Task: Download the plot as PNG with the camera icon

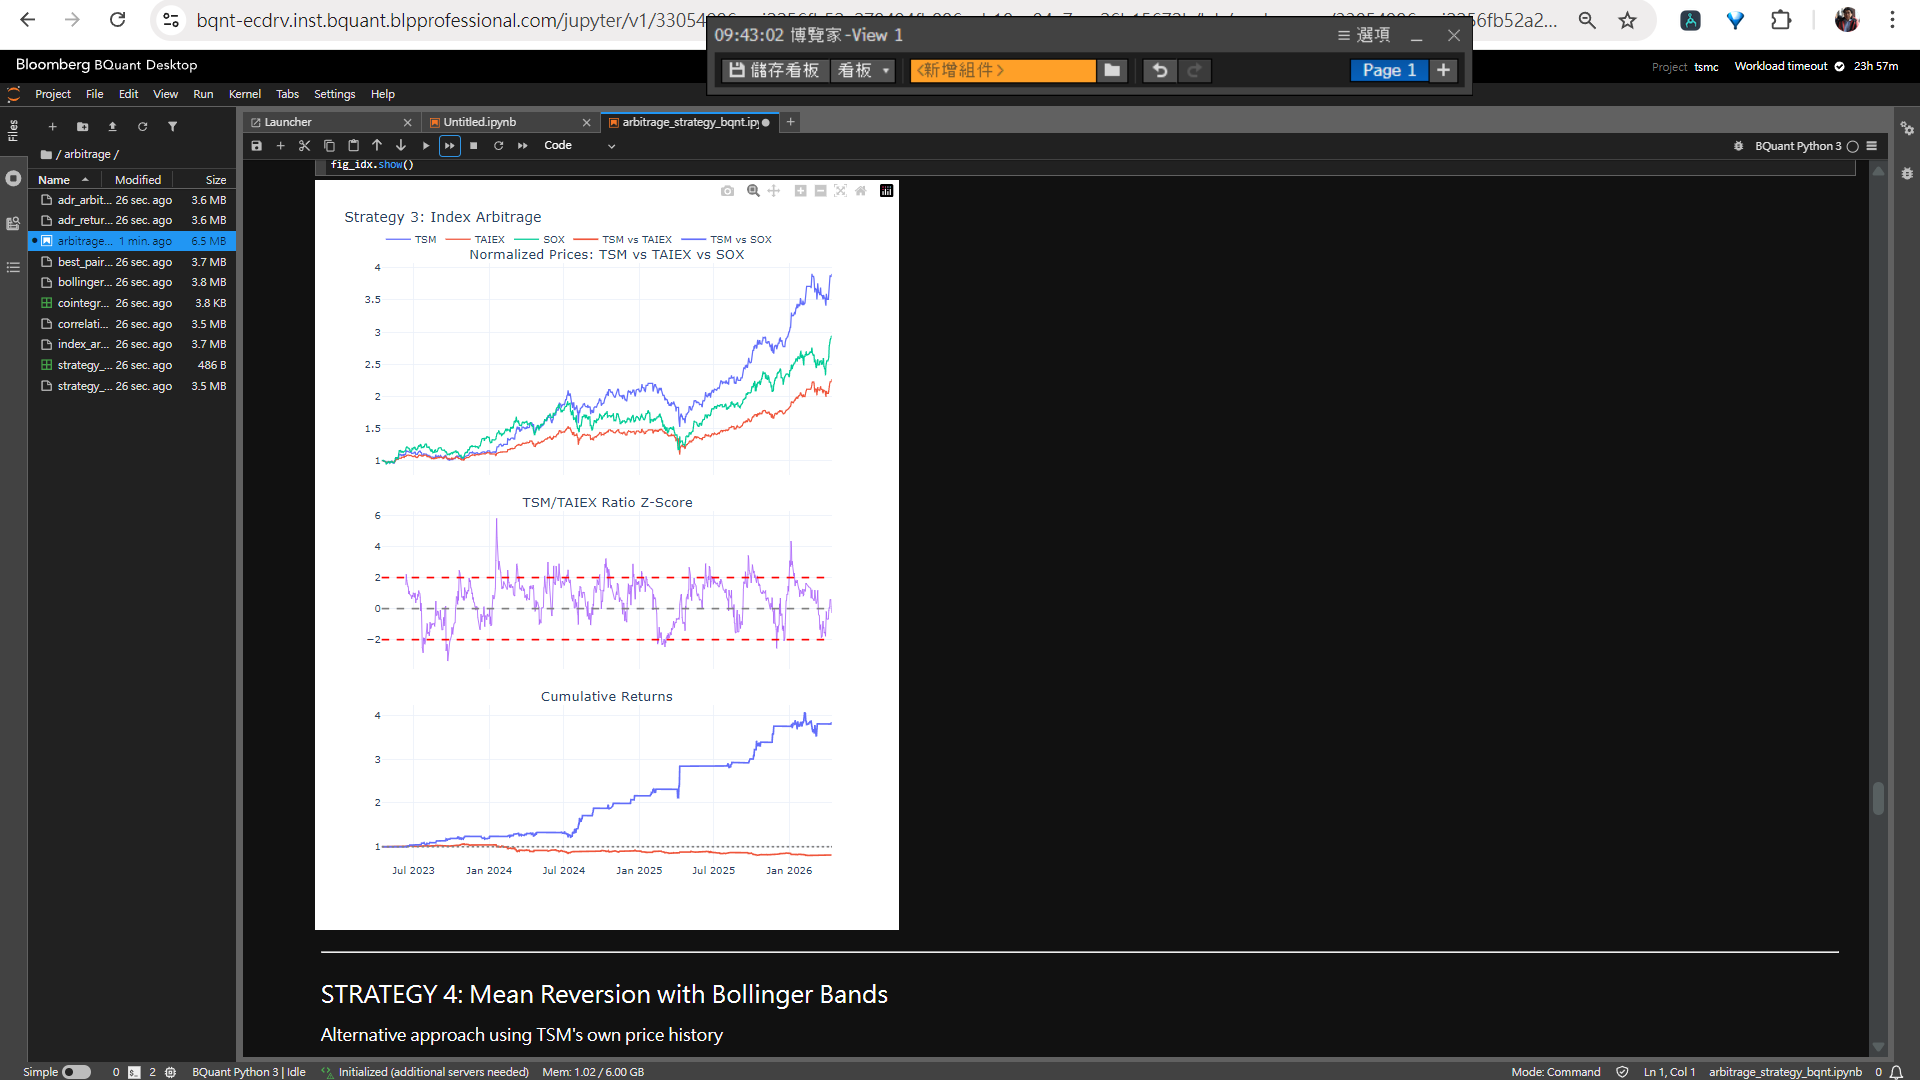Action: (727, 191)
